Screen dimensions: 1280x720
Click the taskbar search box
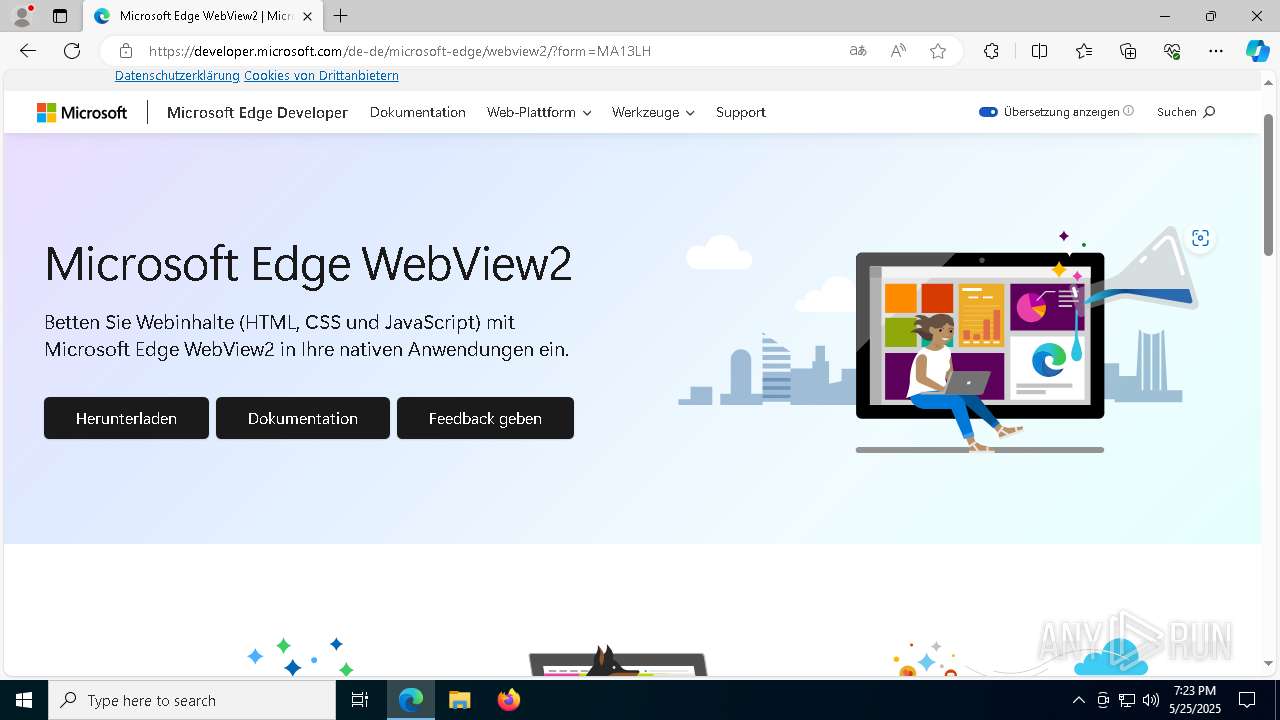click(192, 700)
